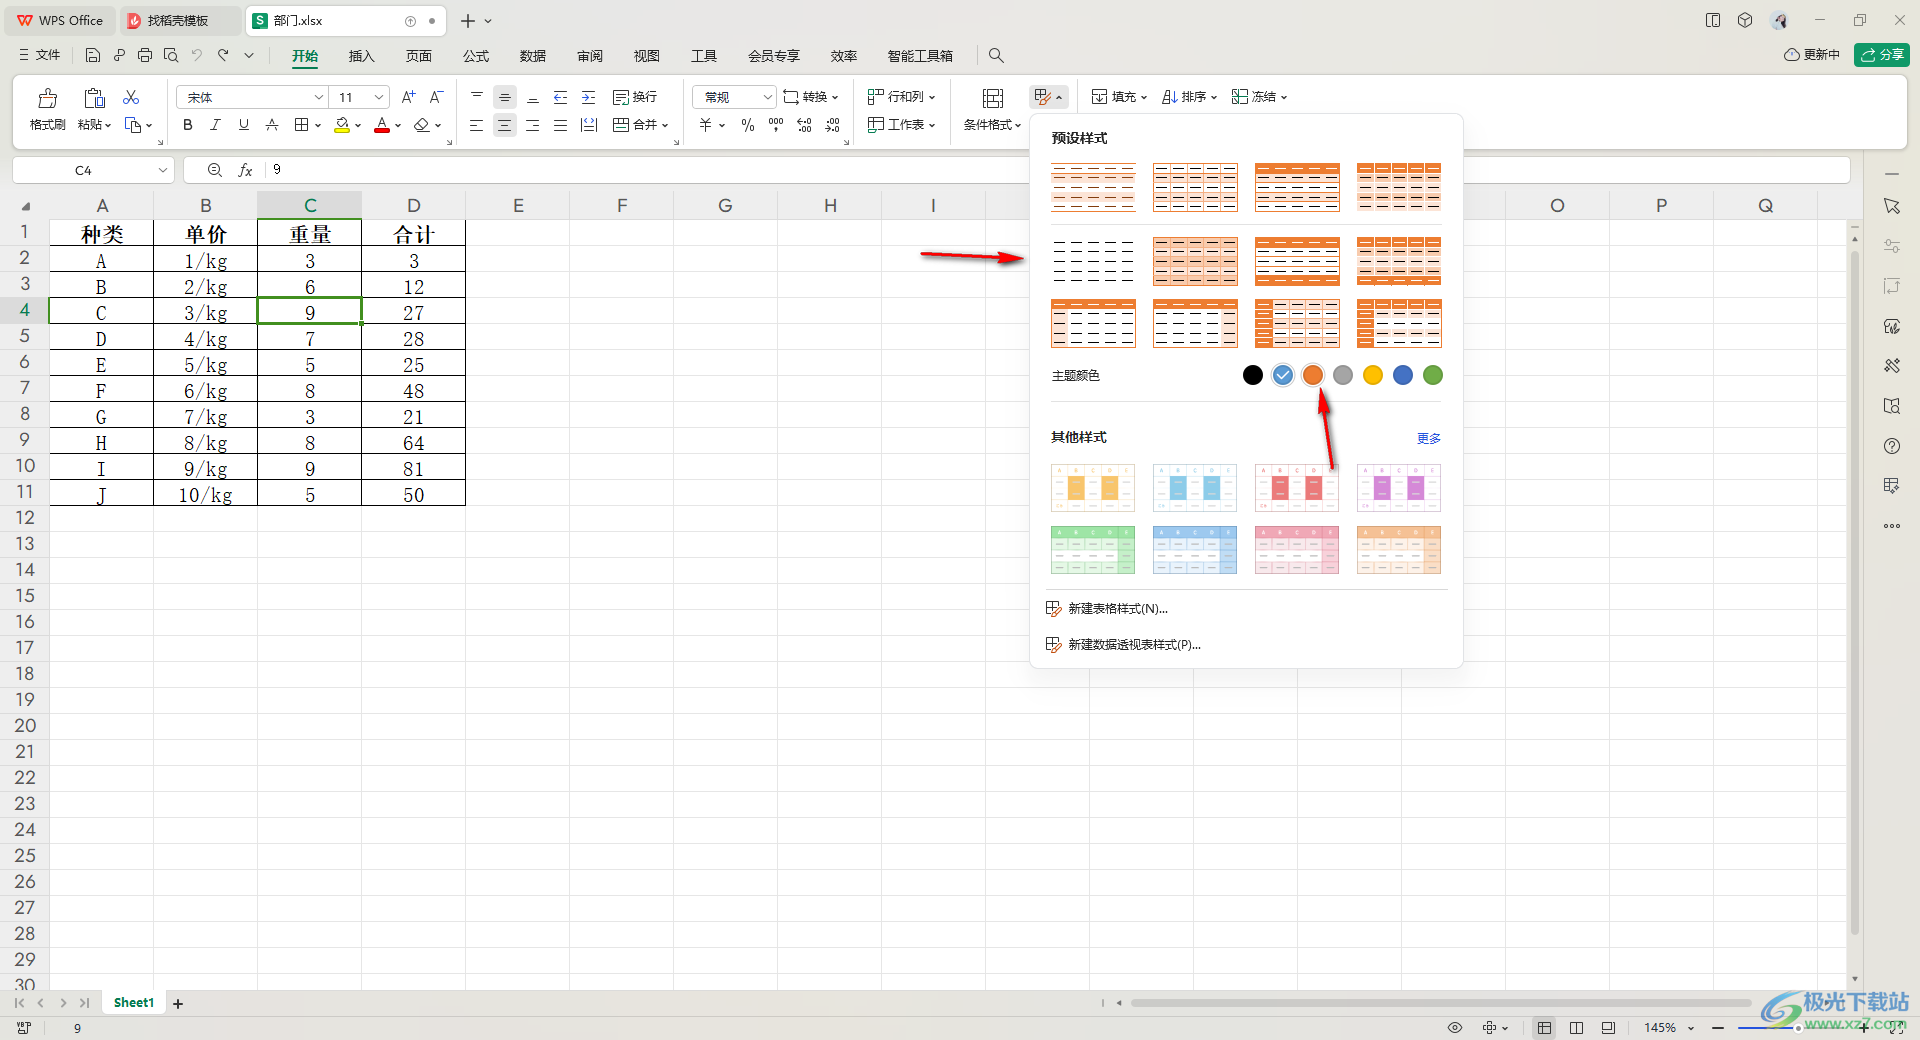Select the Sheet1 worksheet tab

pos(134,1003)
